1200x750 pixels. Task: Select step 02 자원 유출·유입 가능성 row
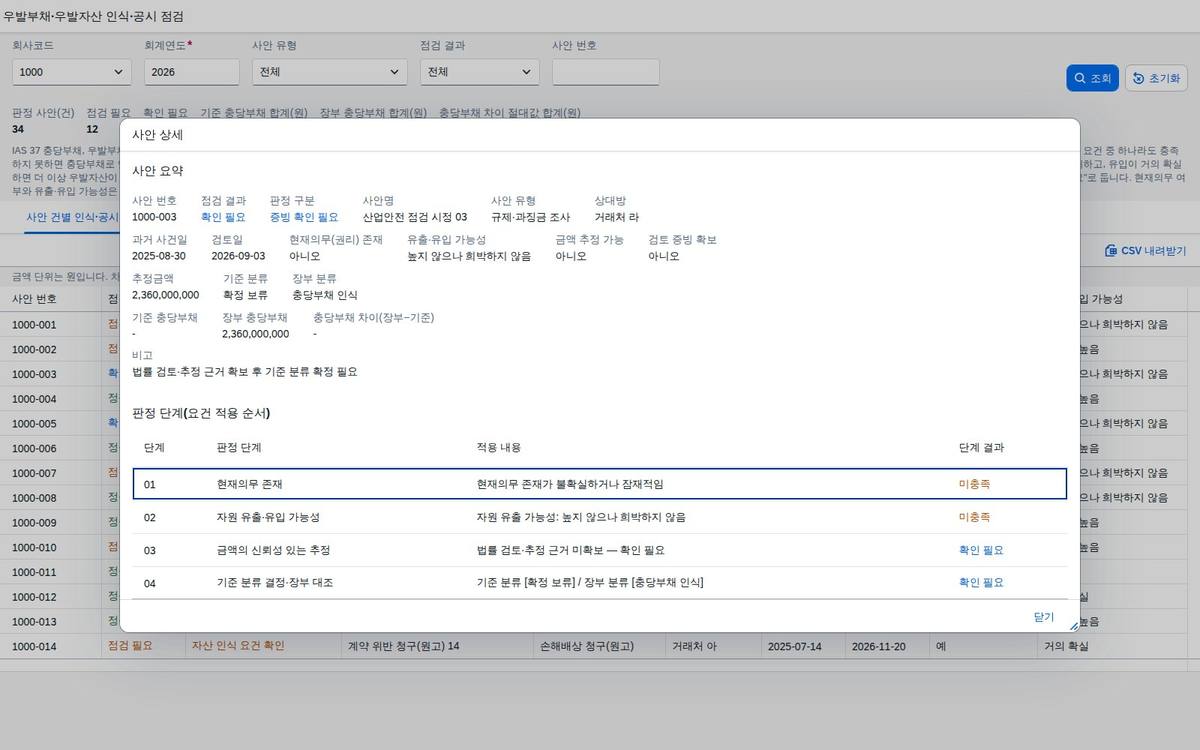pos(600,517)
